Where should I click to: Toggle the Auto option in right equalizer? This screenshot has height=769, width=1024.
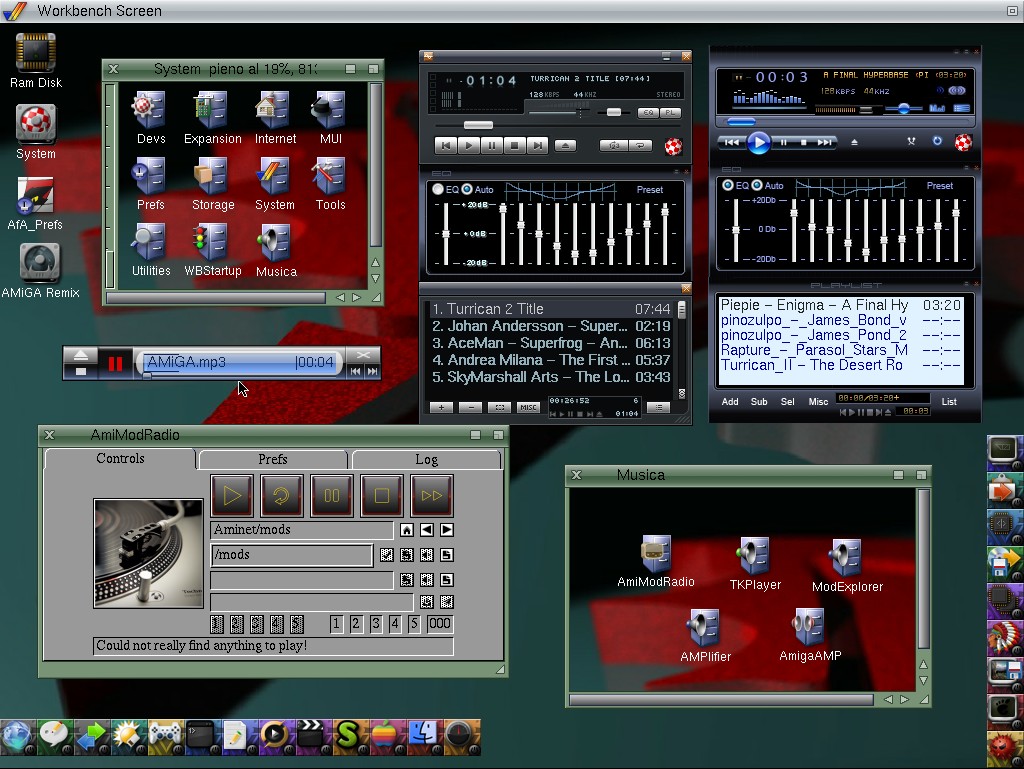(757, 186)
